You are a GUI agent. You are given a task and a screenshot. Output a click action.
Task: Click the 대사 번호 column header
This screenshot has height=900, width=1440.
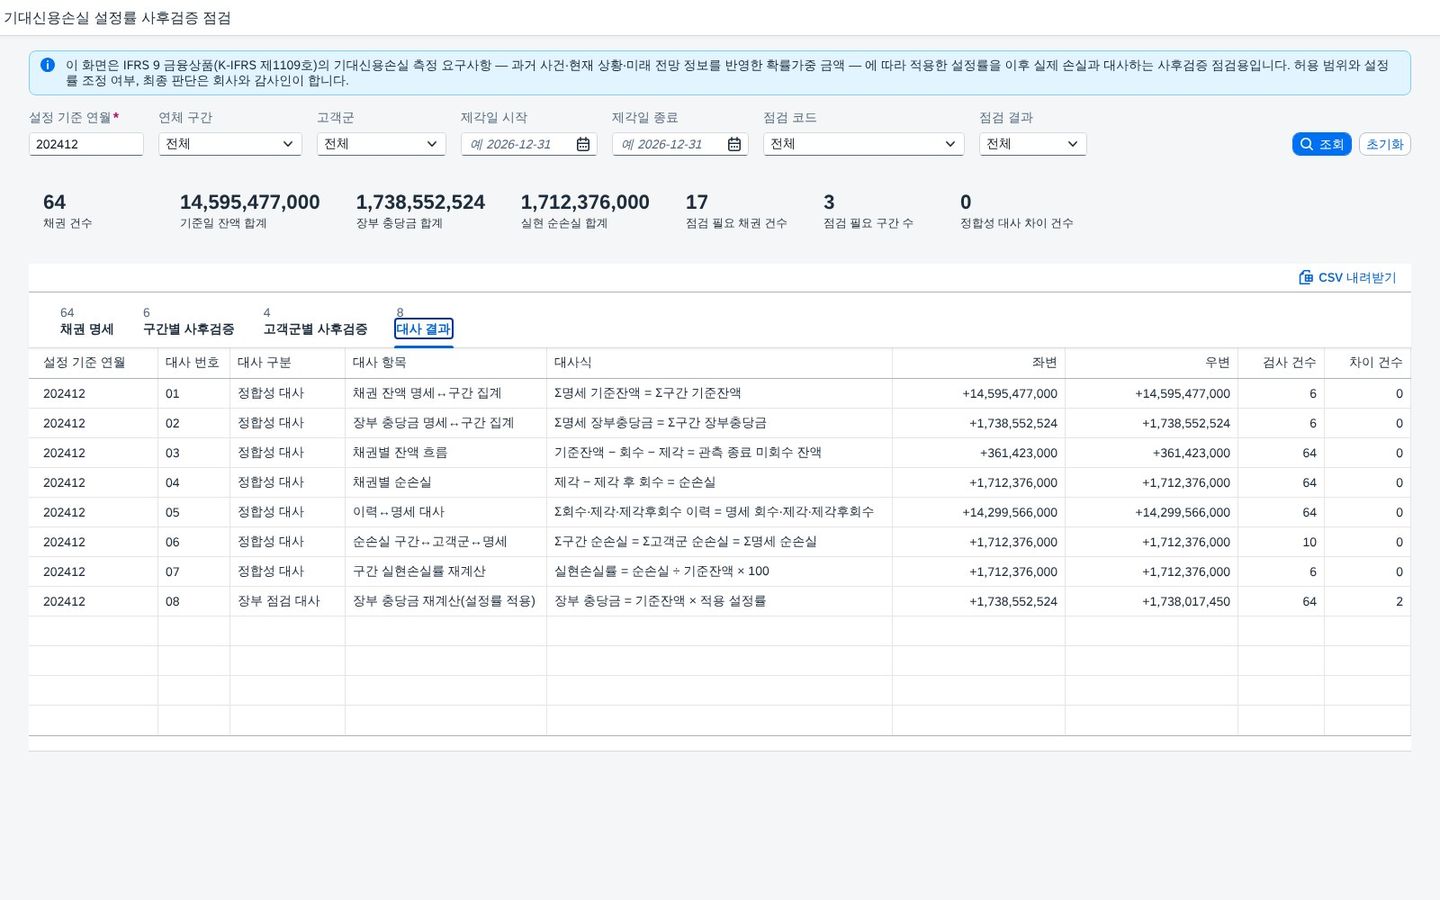(x=193, y=363)
